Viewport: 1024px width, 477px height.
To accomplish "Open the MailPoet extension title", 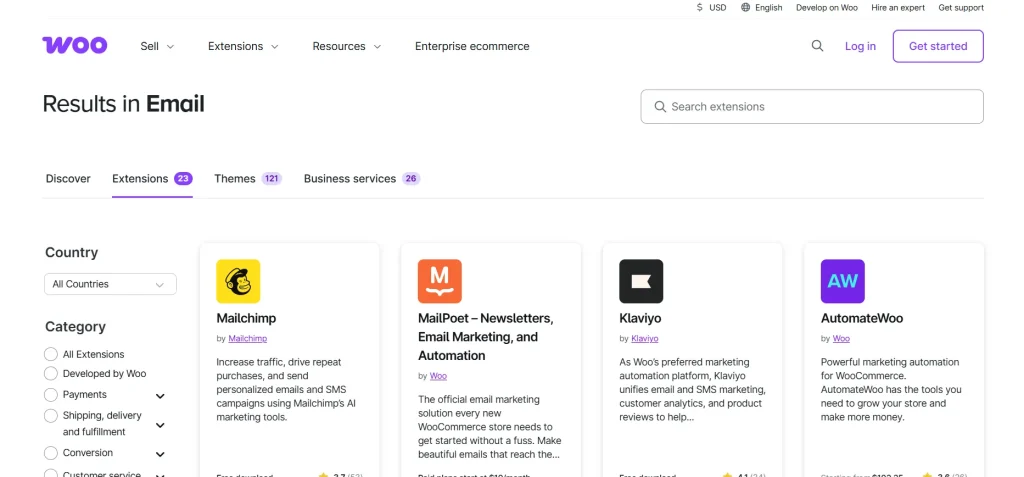I will click(x=485, y=337).
